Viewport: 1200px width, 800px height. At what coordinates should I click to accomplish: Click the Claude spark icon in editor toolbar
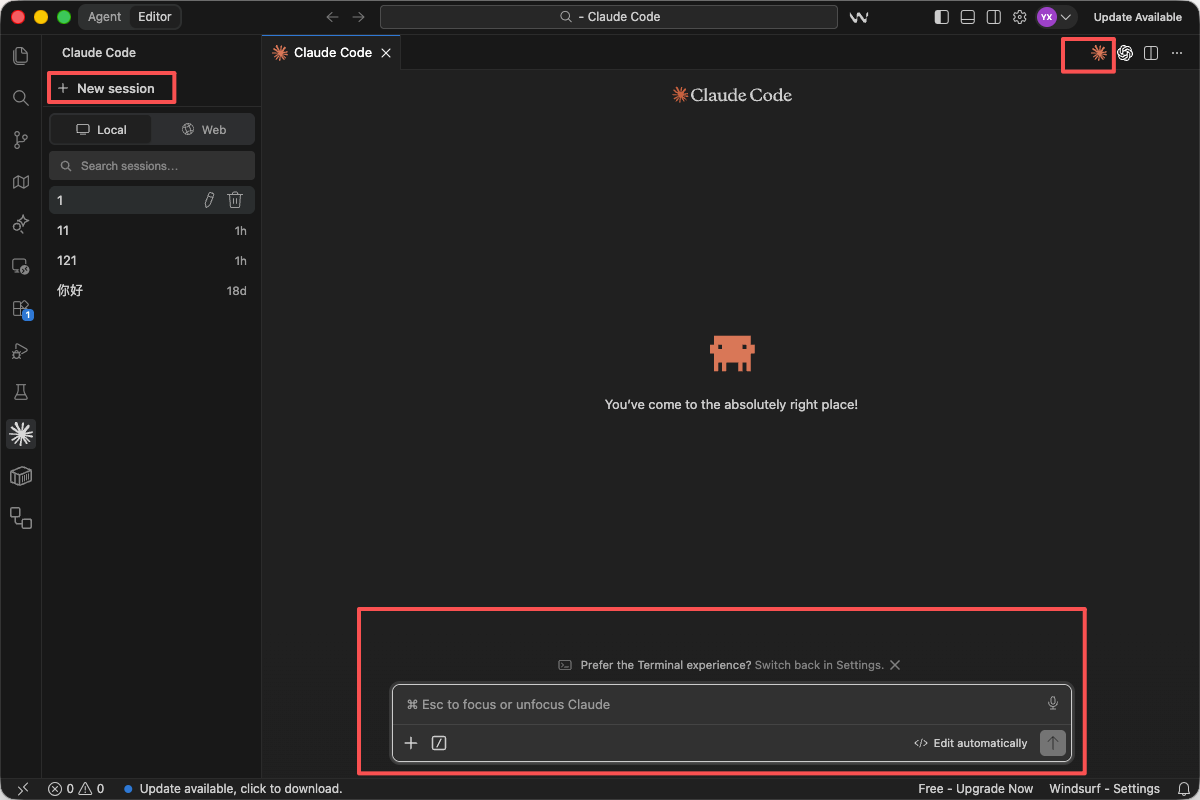[1099, 53]
